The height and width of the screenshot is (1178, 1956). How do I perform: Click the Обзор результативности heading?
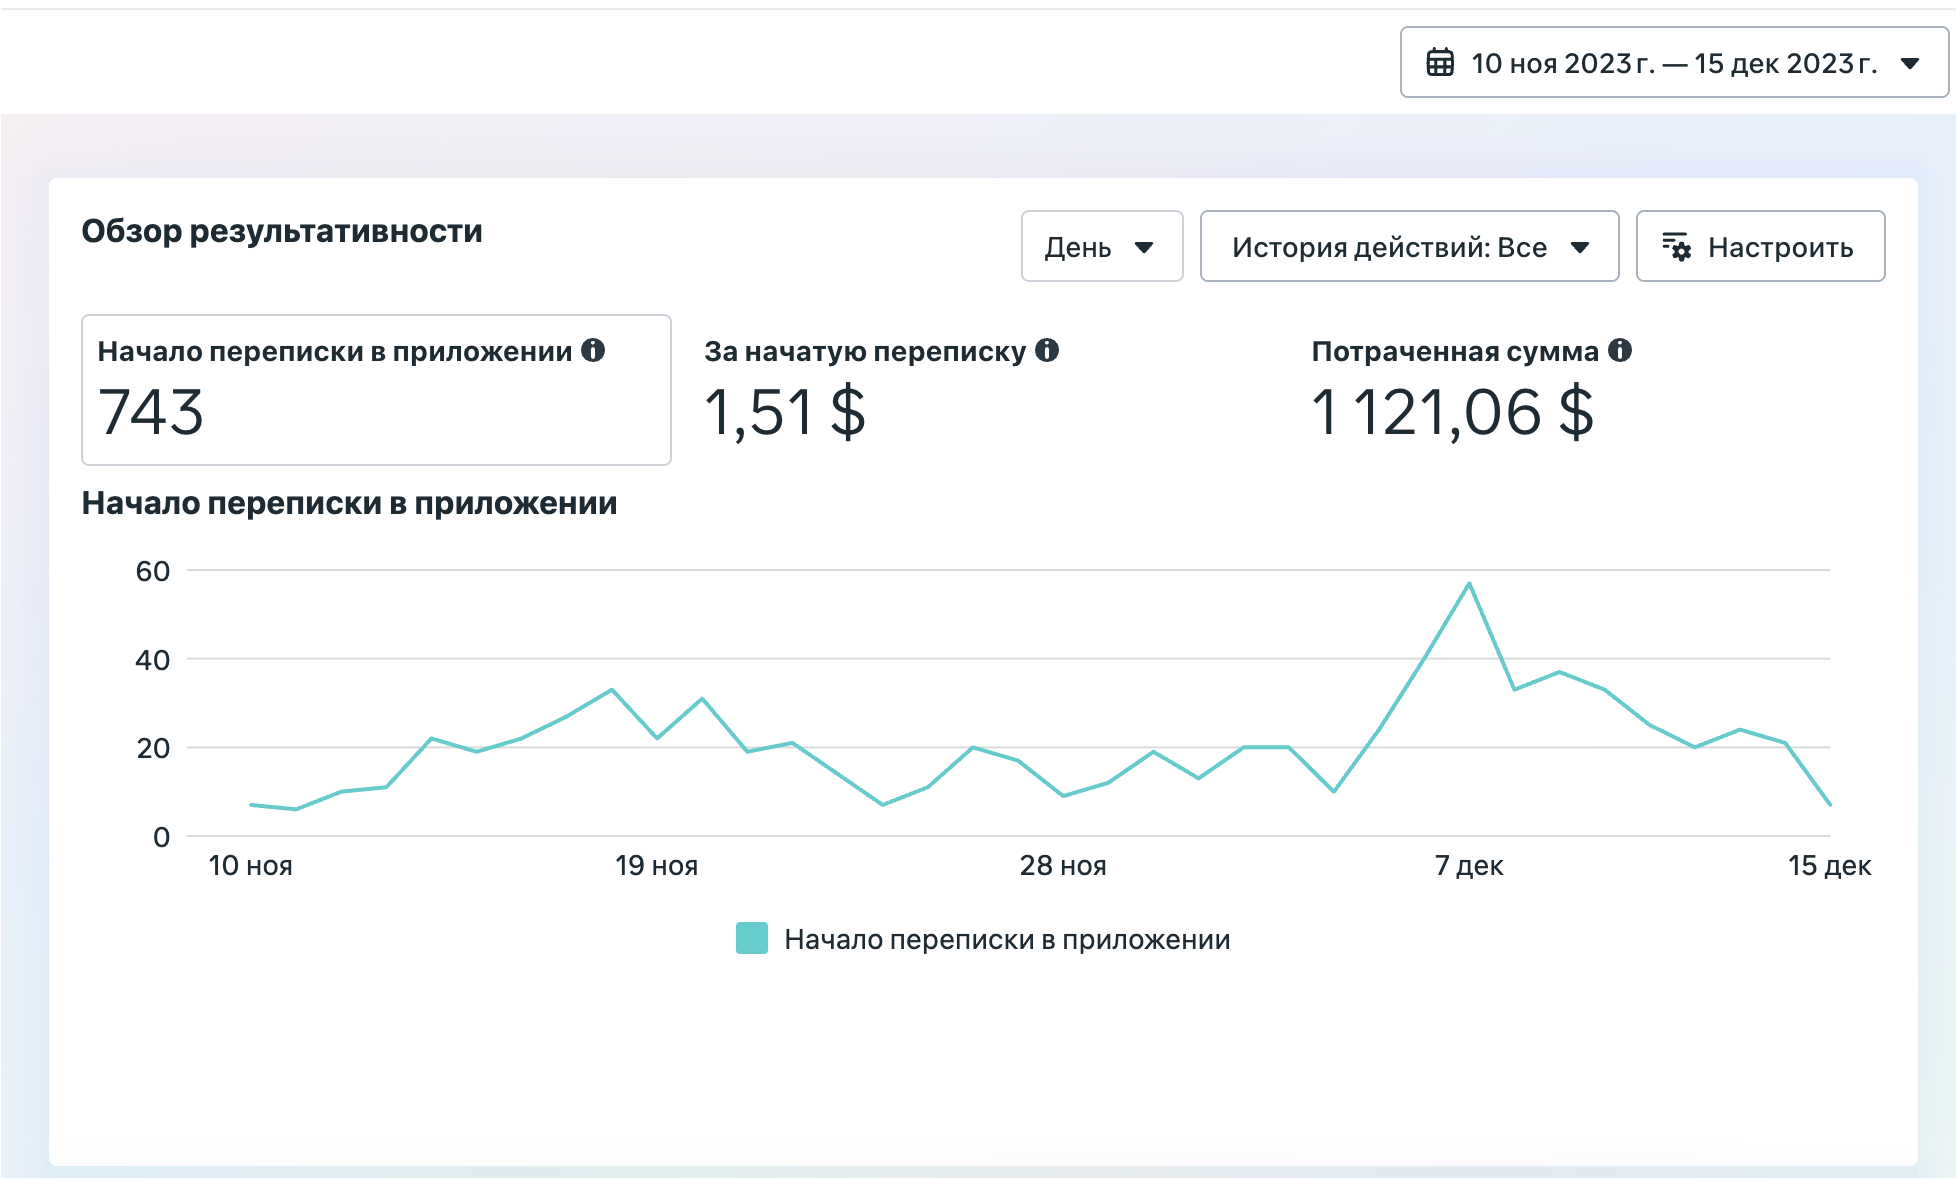click(282, 231)
